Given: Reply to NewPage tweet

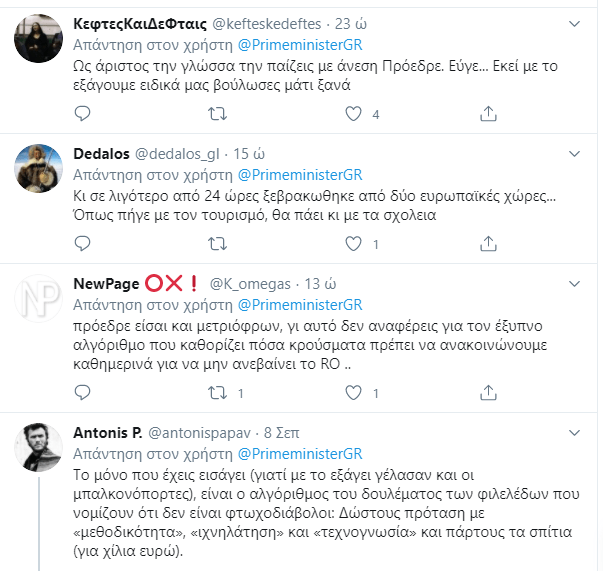Looking at the screenshot, I should [82, 394].
